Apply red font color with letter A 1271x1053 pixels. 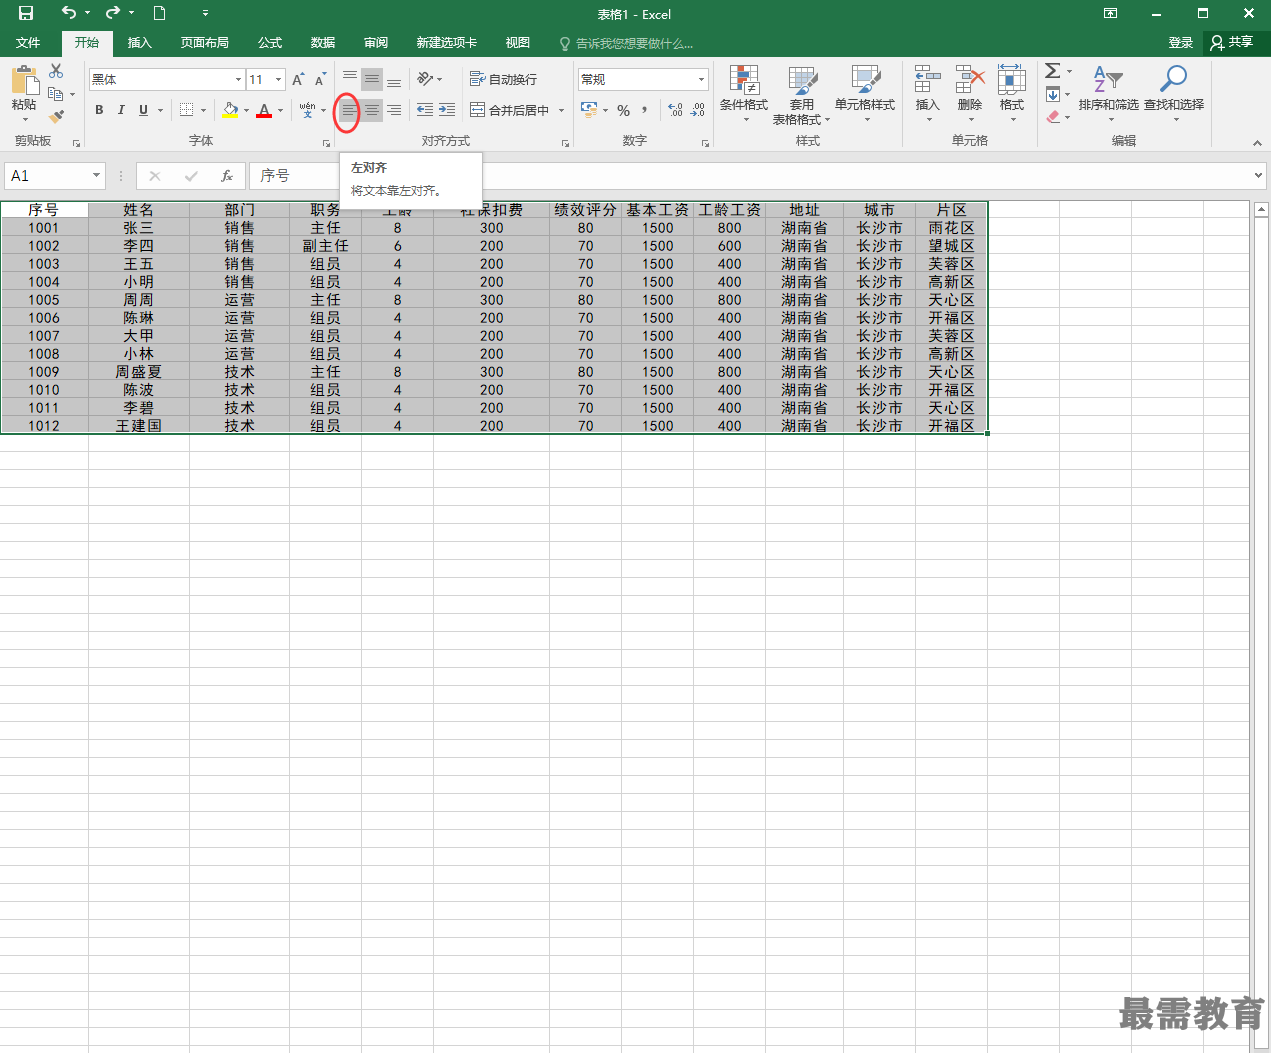coord(264,110)
